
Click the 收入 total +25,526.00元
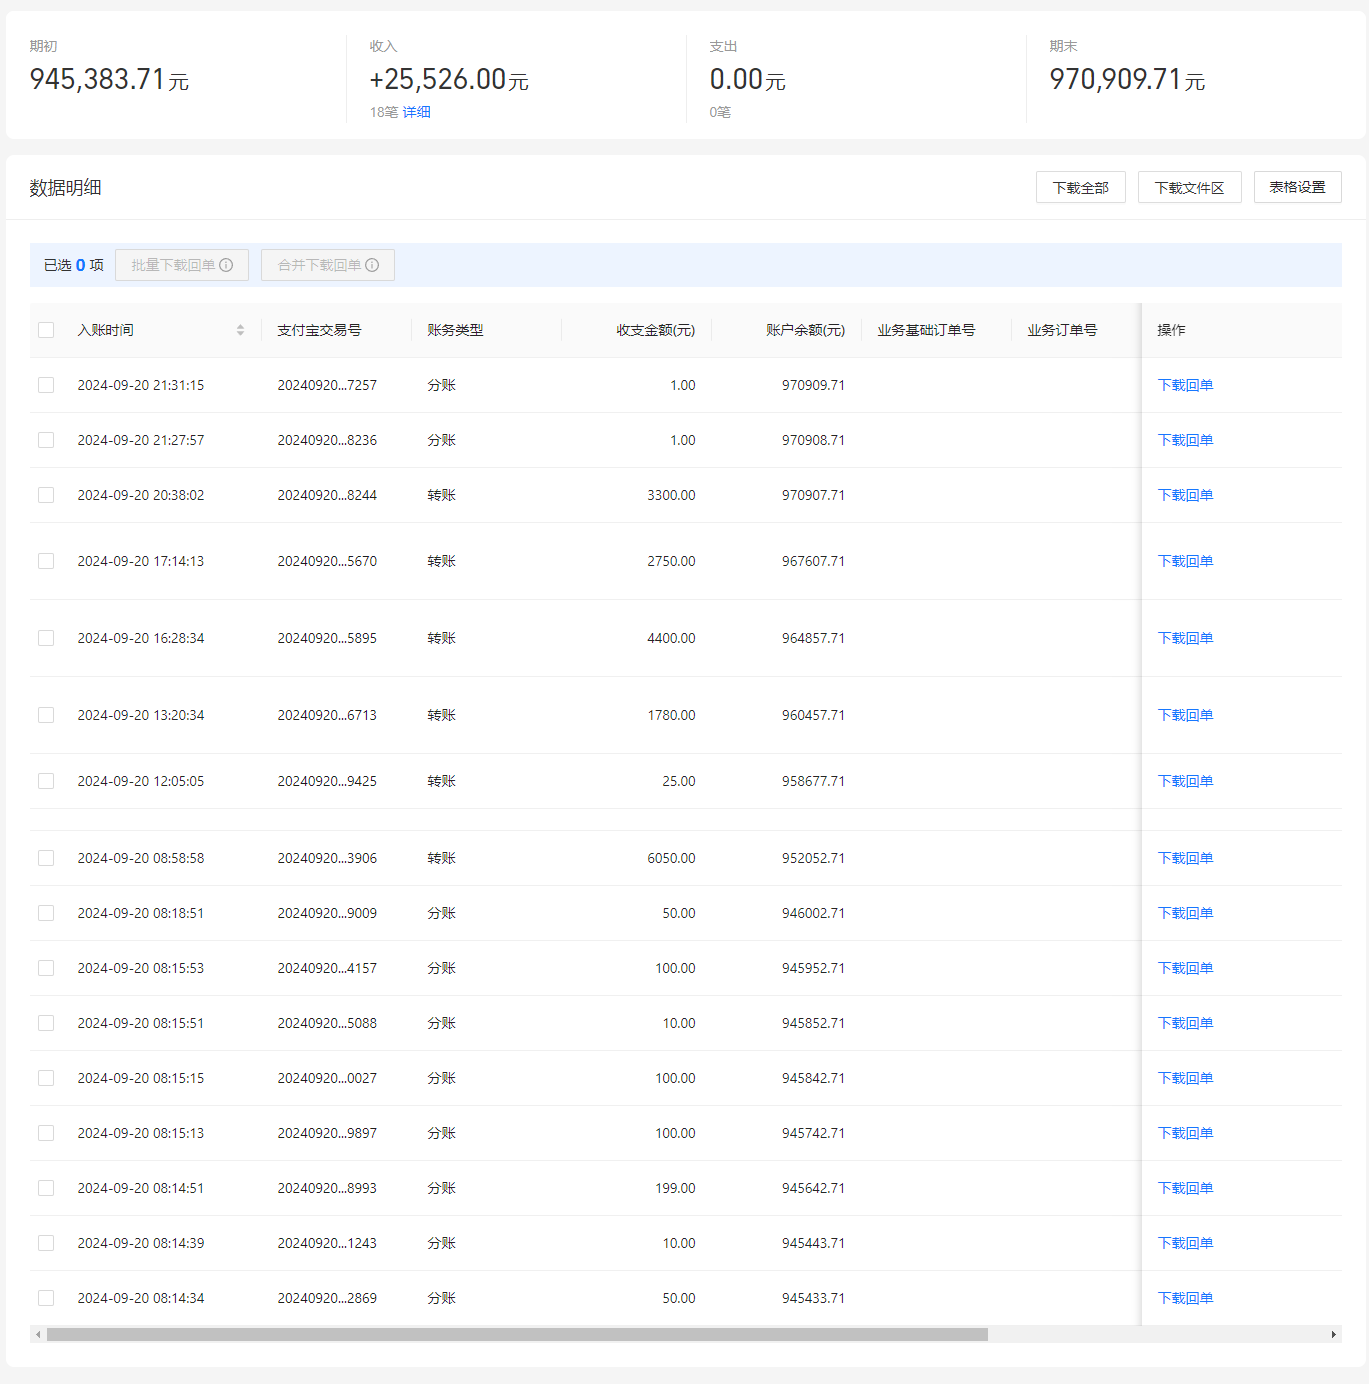click(449, 79)
